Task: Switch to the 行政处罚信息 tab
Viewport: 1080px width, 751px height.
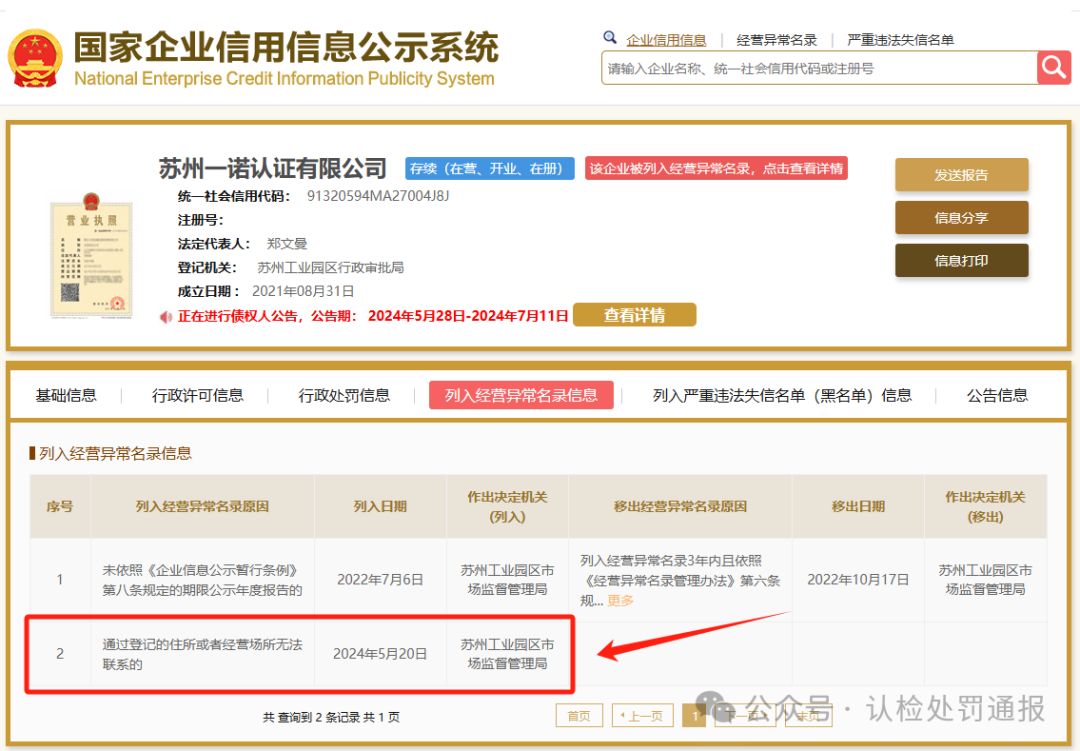Action: [x=344, y=395]
